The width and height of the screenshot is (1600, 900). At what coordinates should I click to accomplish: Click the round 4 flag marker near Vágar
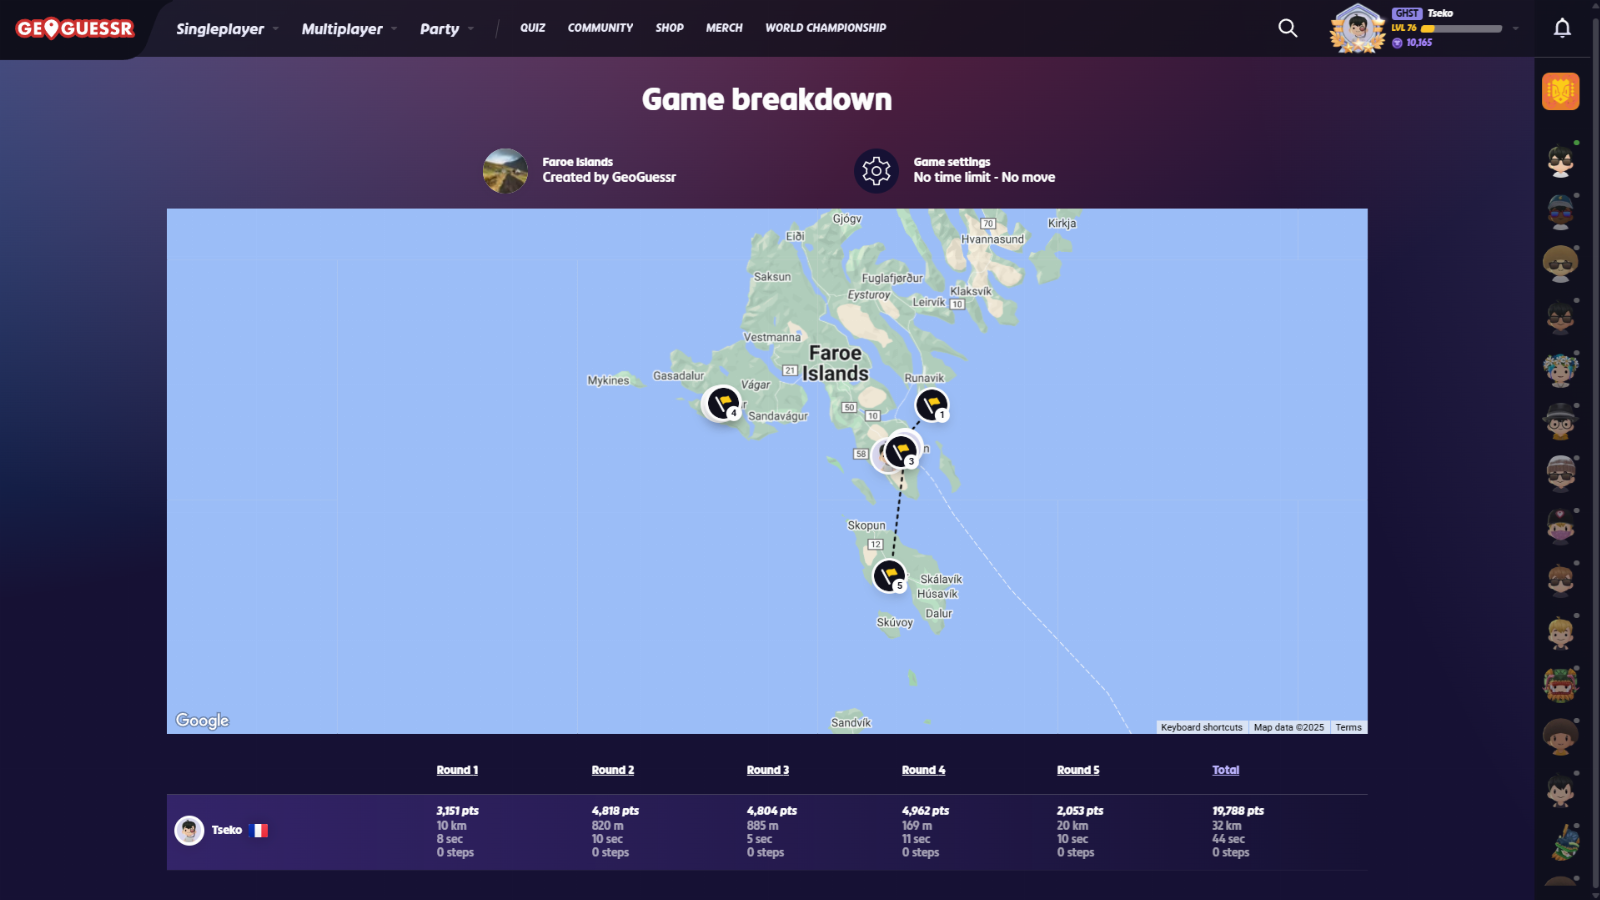(x=722, y=403)
